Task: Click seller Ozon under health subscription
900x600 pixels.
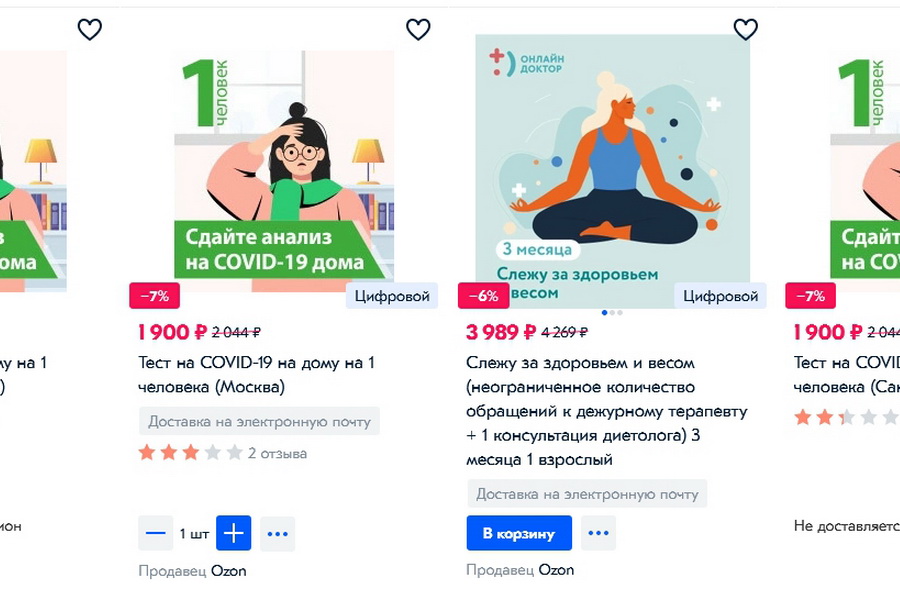Action: coord(556,570)
